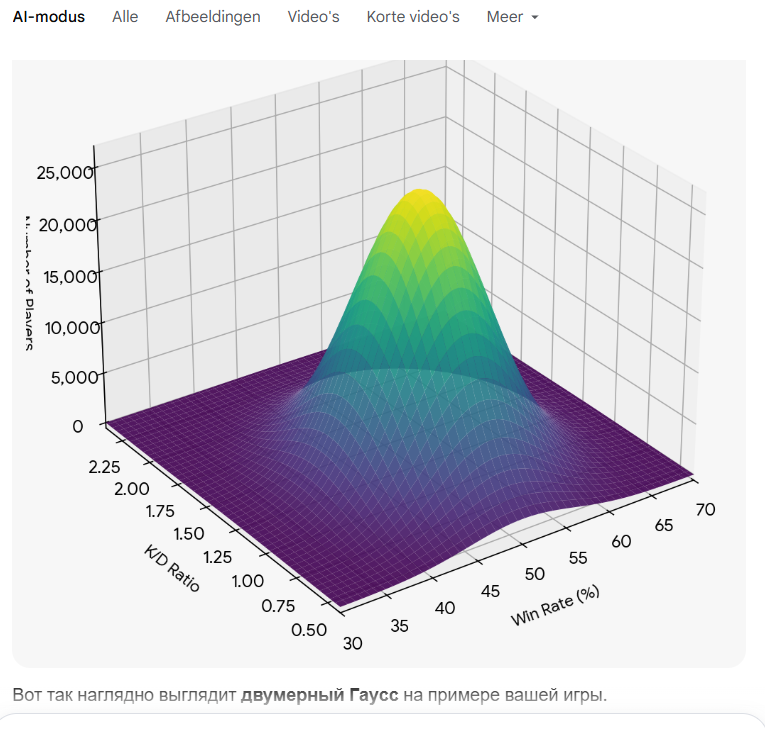Click the 2.25 tick on K/D axis

click(104, 467)
